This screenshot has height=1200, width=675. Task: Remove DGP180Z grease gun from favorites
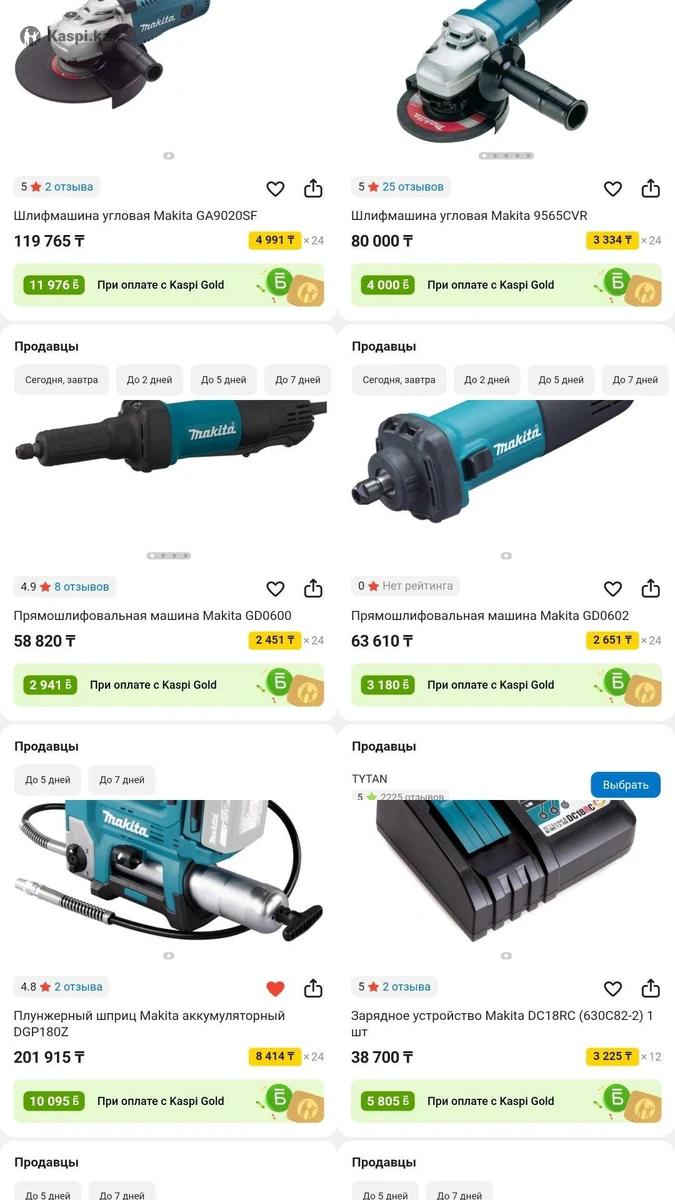[275, 988]
